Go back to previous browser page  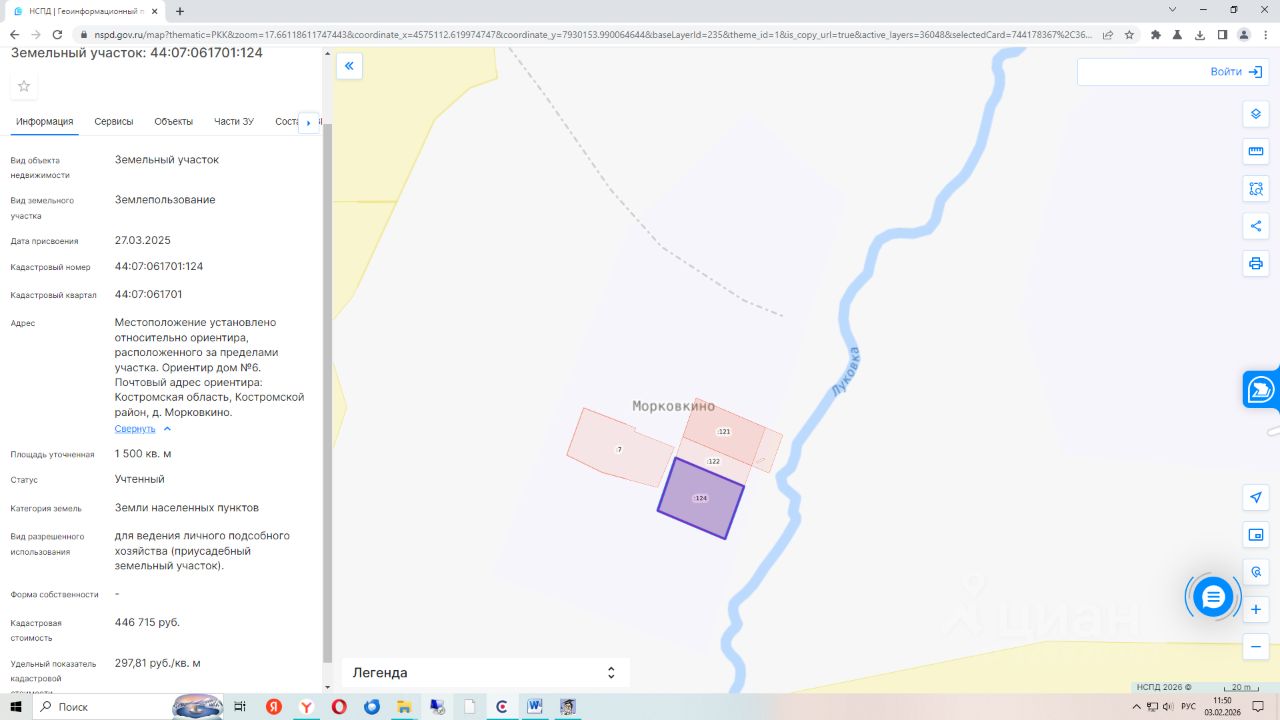[x=14, y=35]
